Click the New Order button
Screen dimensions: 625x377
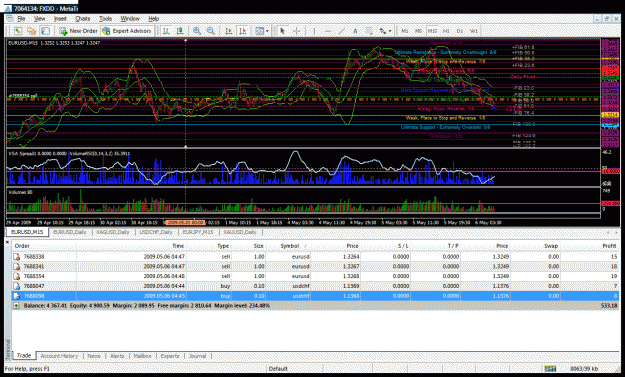pyautogui.click(x=78, y=31)
